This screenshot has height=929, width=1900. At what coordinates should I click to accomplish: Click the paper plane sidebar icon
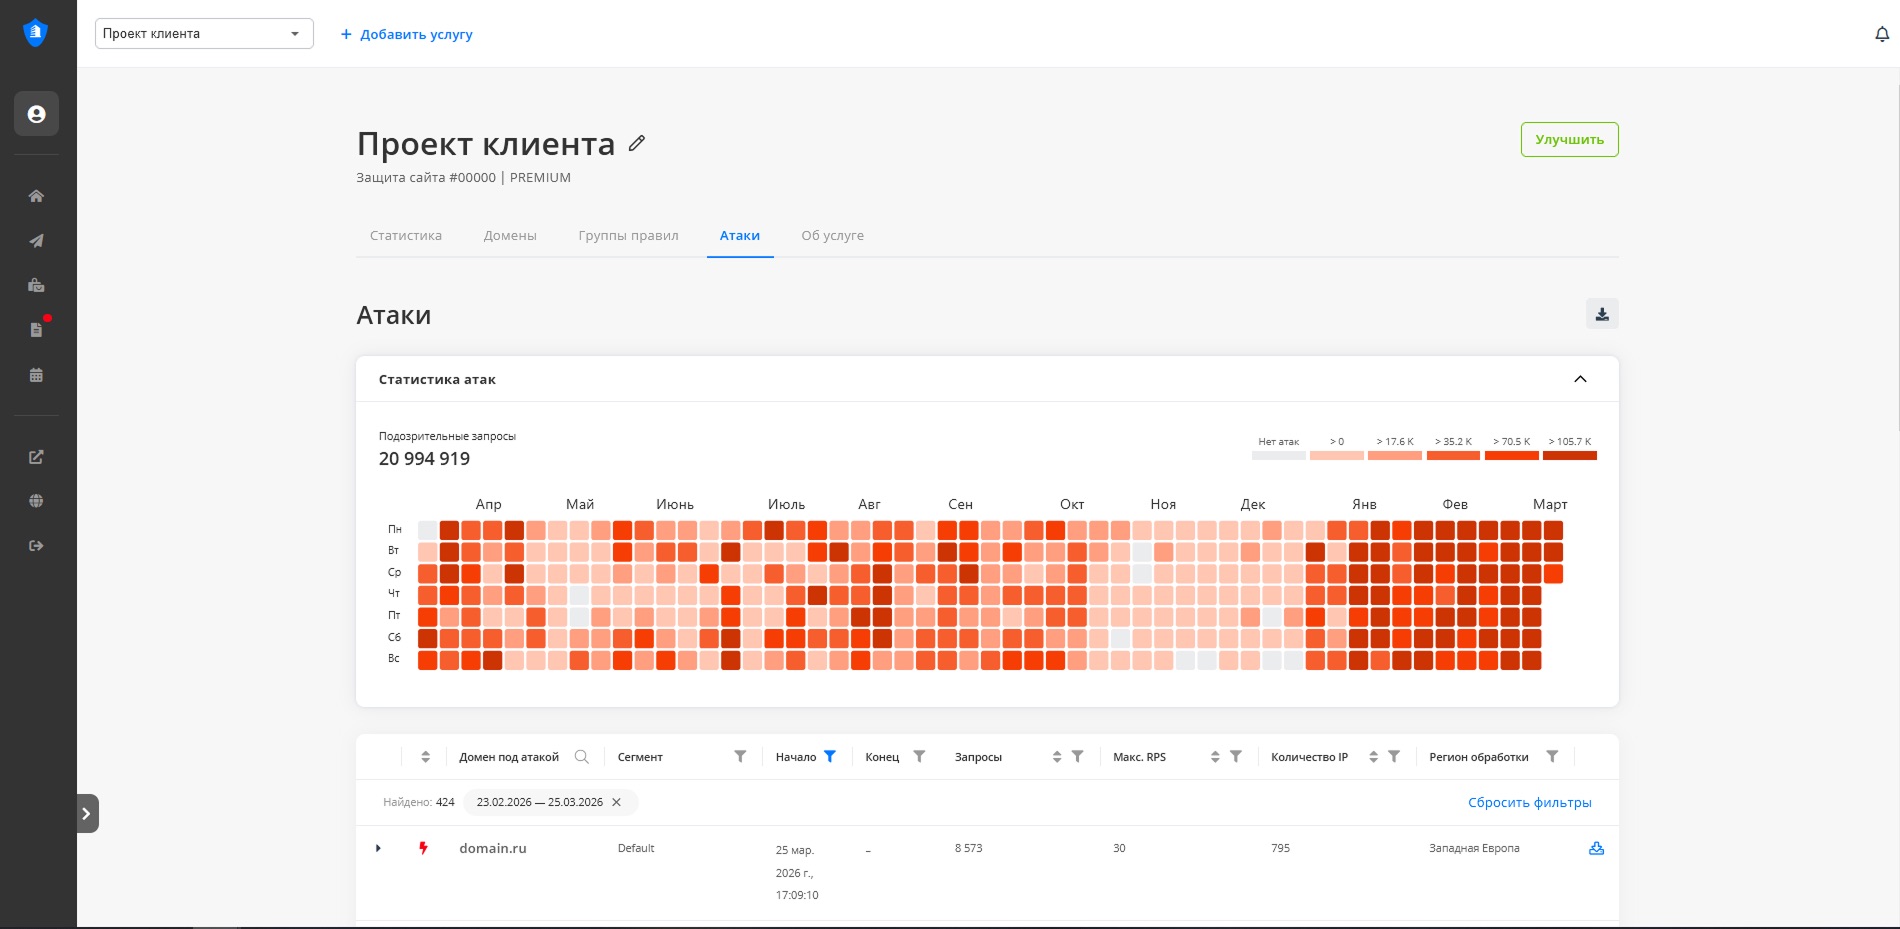click(x=36, y=241)
